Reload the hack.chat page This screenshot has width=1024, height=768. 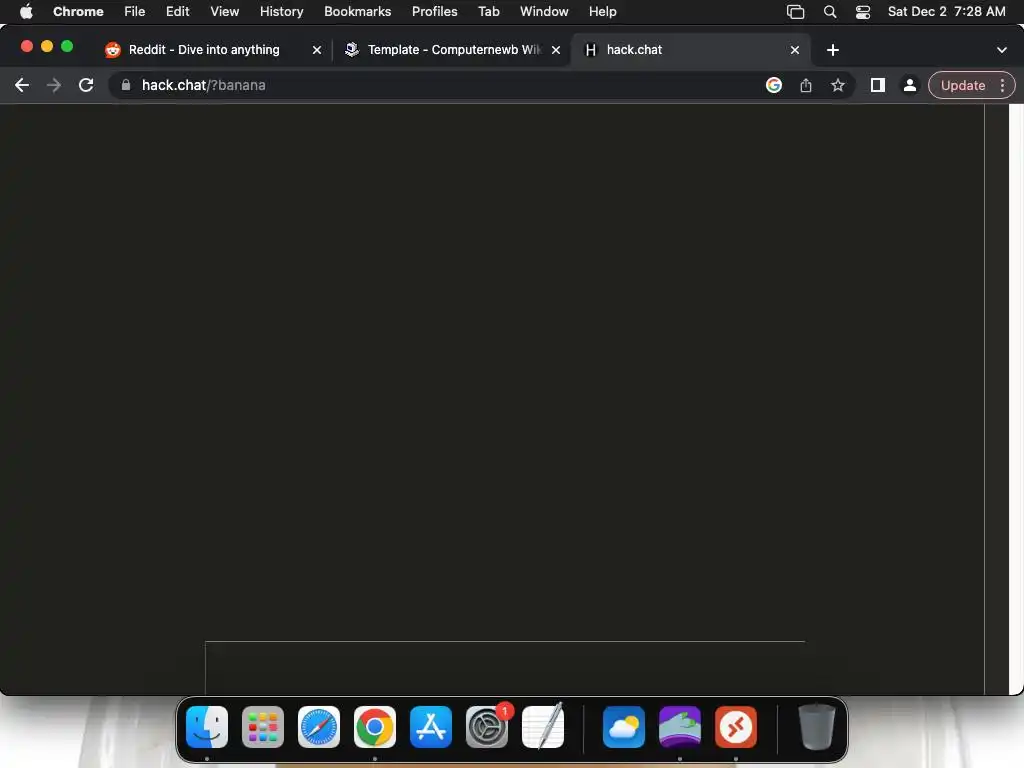coord(86,85)
